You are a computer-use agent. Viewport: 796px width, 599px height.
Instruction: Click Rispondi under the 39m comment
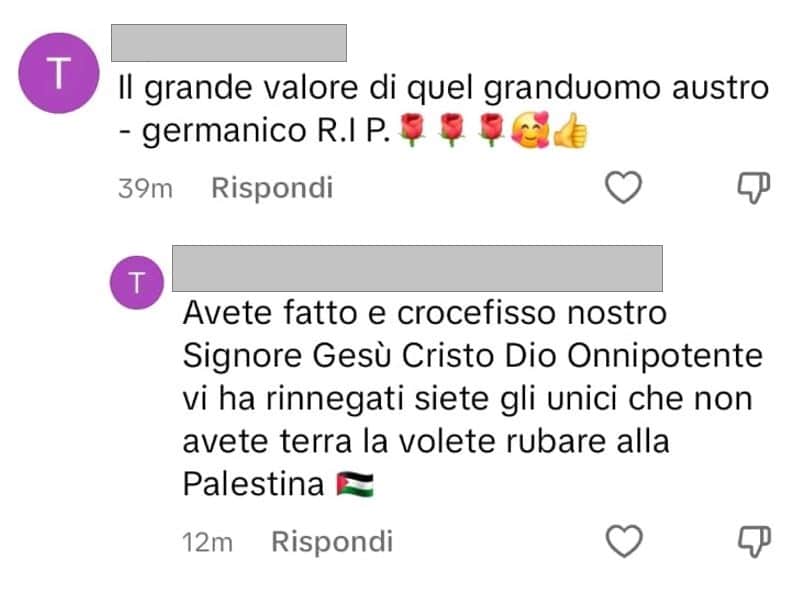272,188
